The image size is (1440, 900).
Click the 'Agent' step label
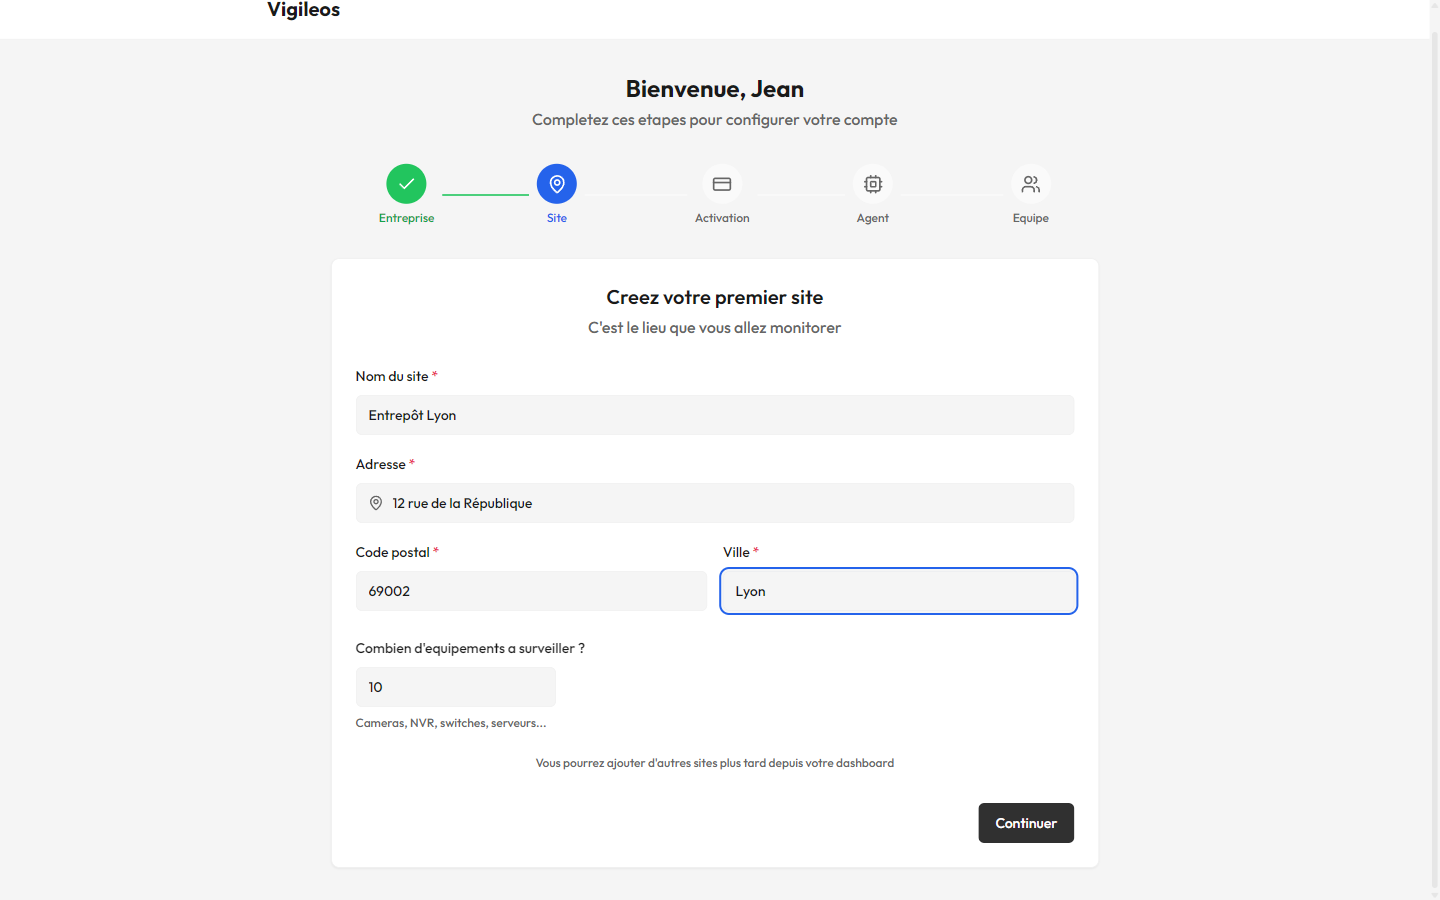point(873,218)
